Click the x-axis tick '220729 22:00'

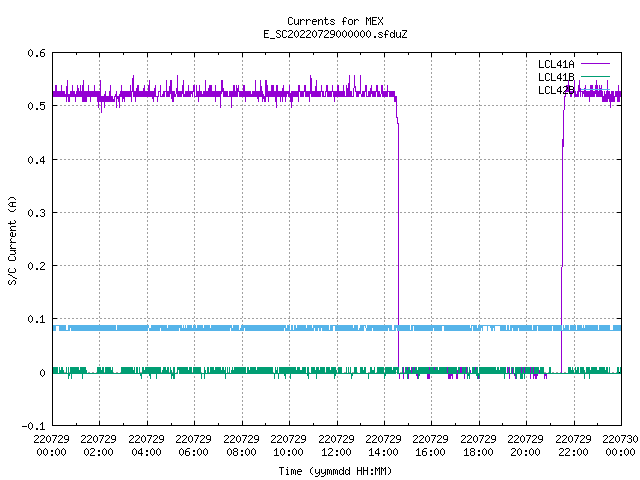573,445
